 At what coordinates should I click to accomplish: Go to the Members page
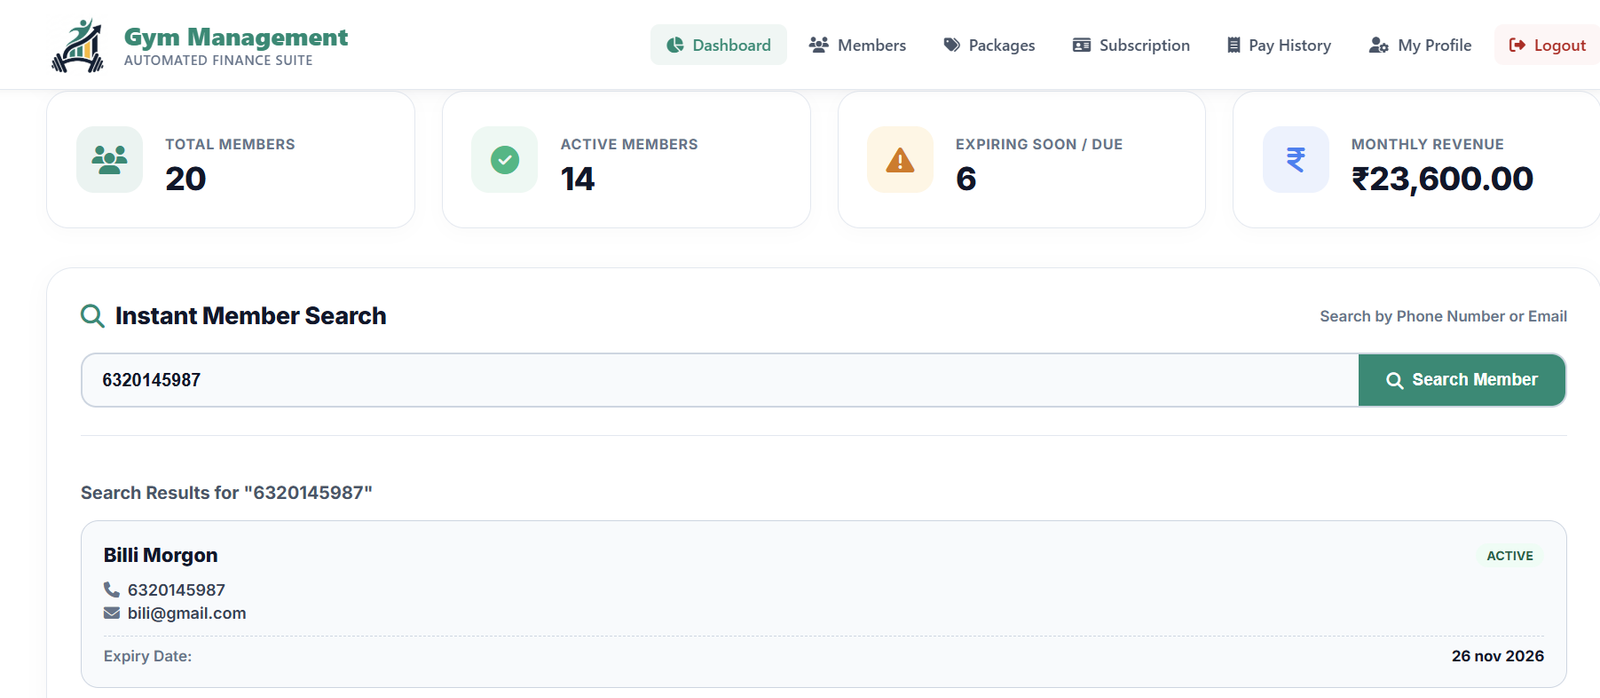pos(857,45)
